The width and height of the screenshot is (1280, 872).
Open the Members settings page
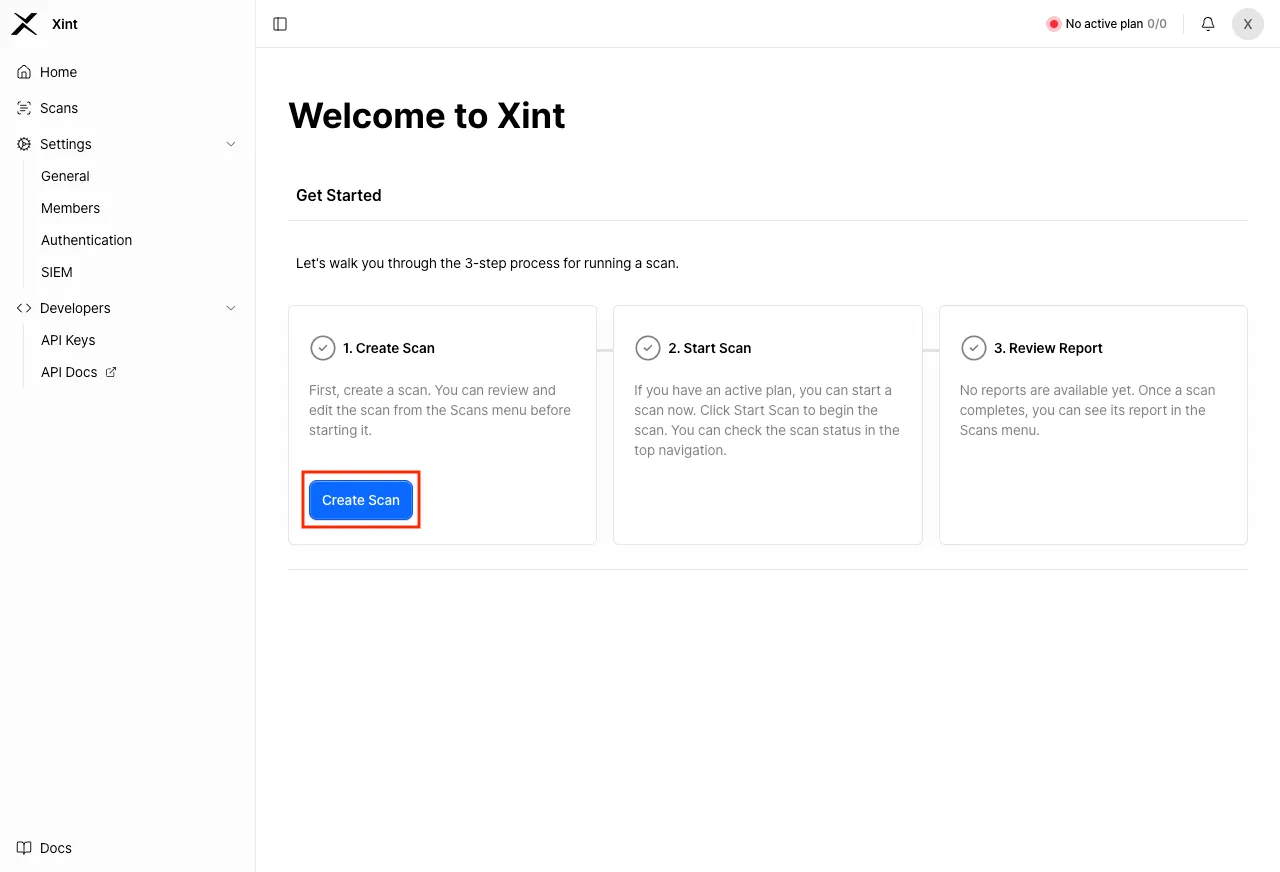70,207
